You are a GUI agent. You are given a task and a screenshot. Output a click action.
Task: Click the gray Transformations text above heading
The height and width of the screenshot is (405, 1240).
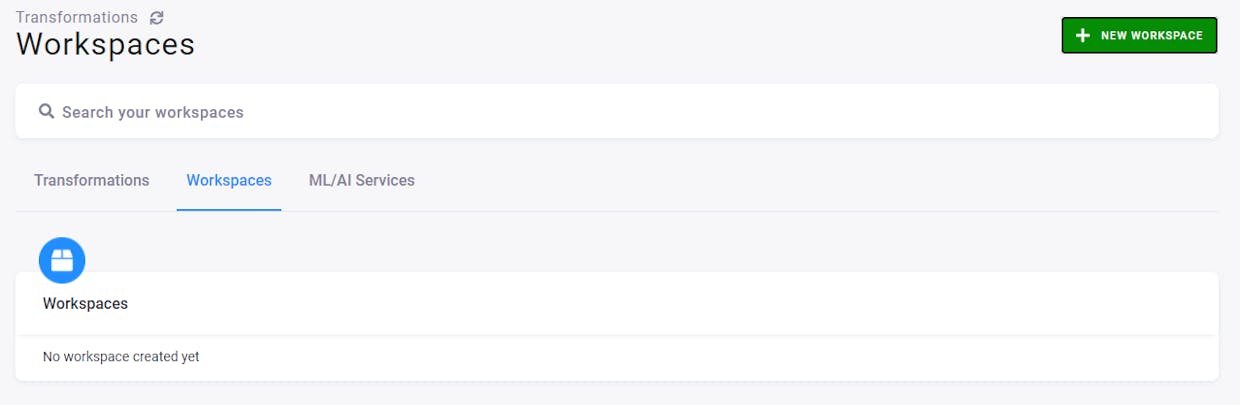[77, 17]
